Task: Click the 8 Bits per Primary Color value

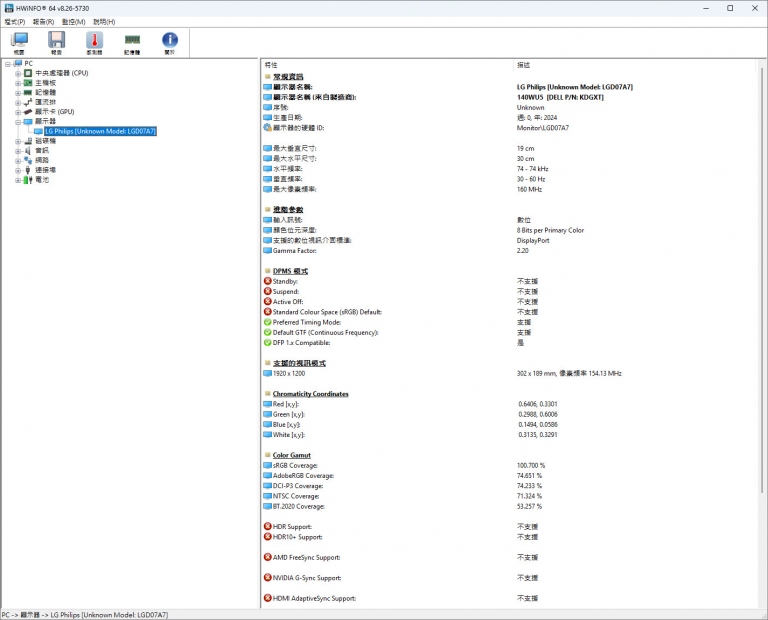Action: tap(550, 230)
